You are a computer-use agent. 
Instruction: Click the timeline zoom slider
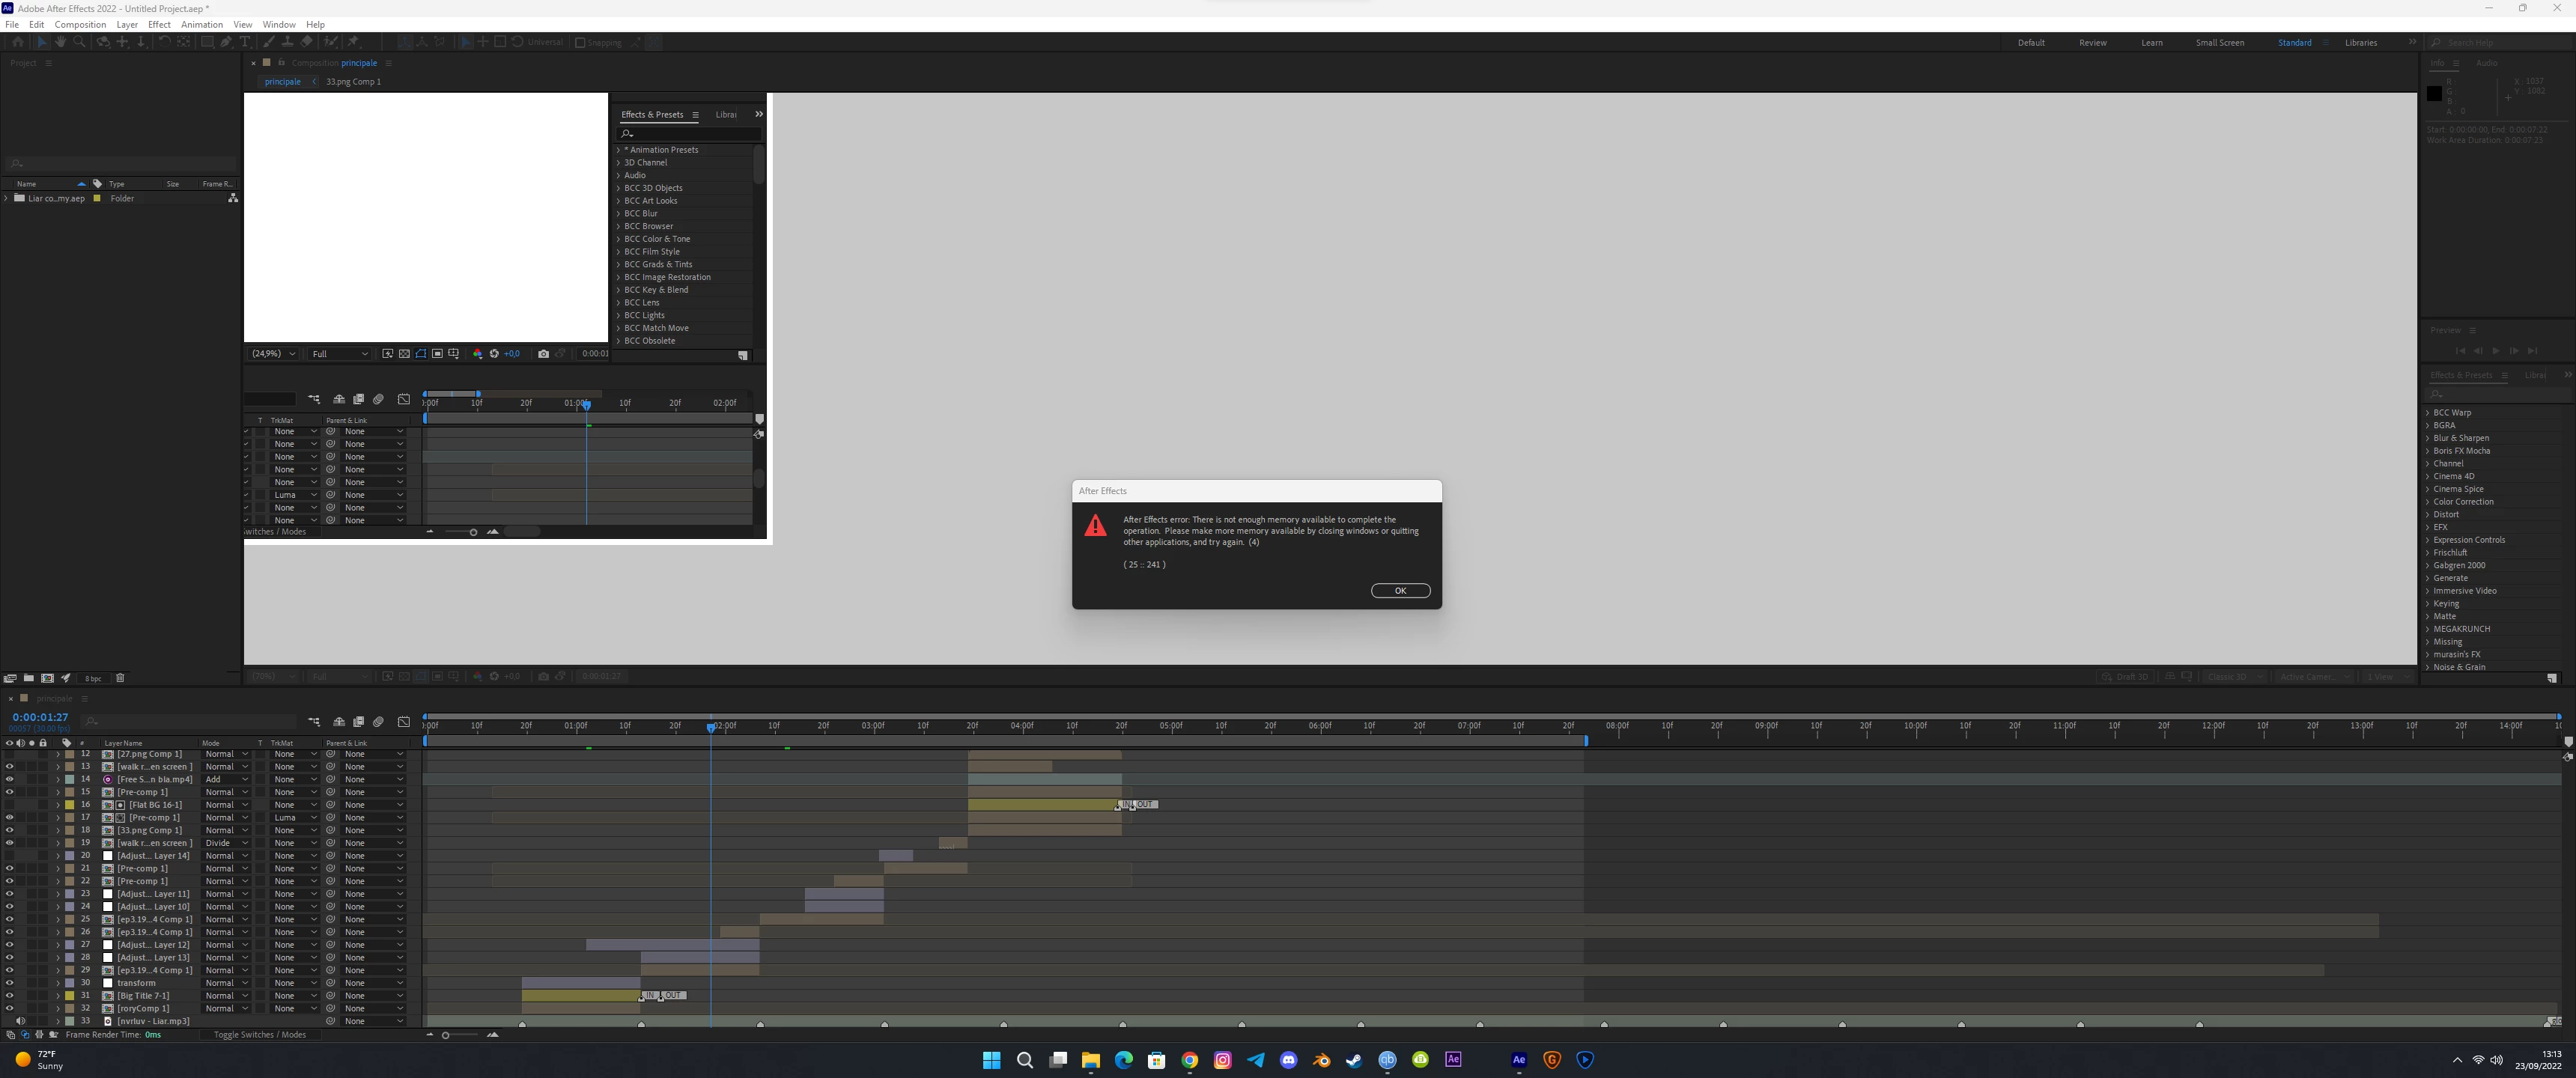coord(446,1035)
